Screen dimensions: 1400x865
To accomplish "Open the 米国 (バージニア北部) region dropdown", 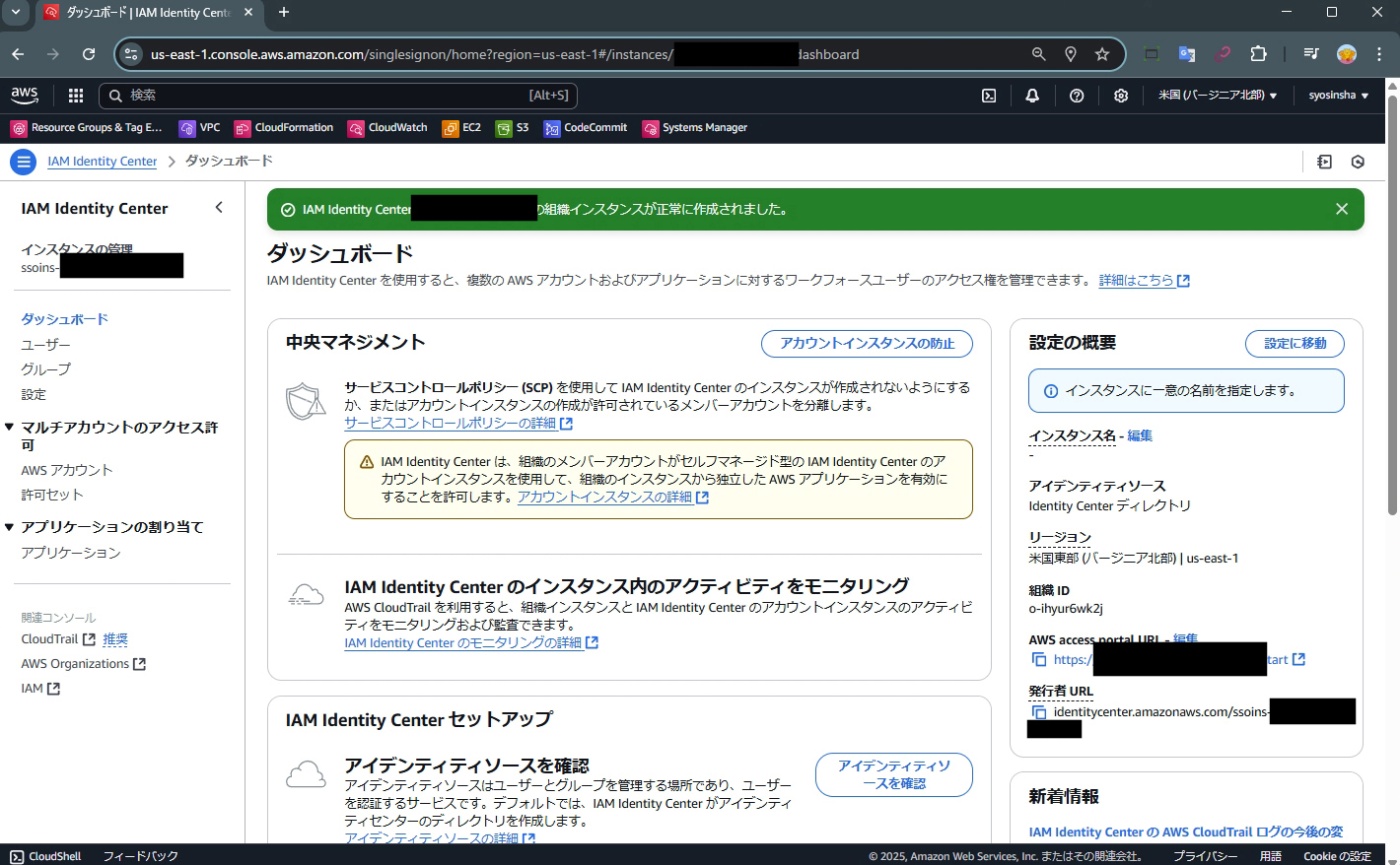I will tap(1218, 96).
